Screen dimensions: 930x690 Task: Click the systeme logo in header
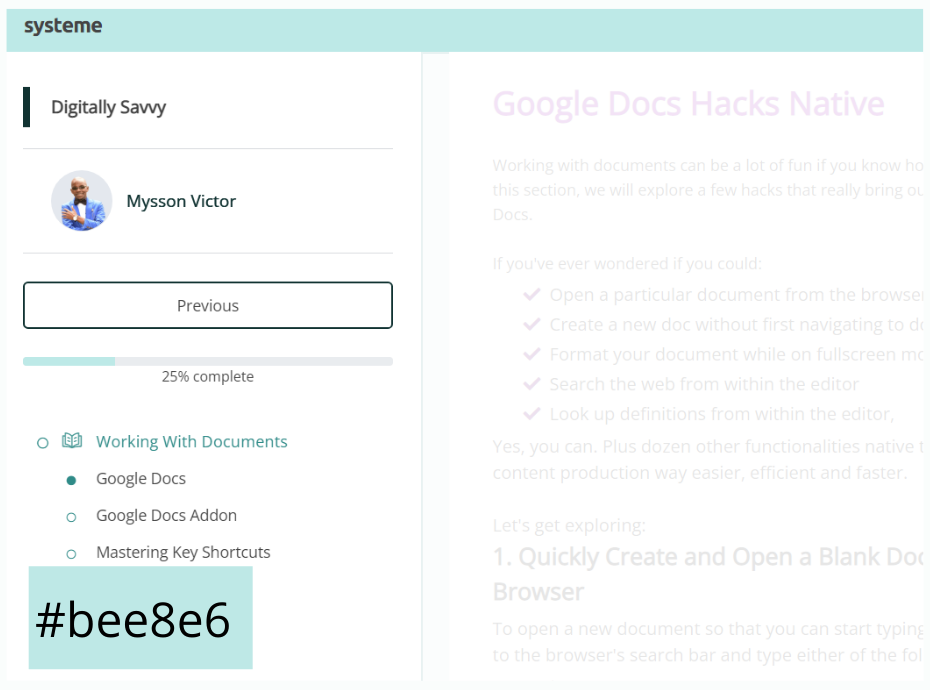tap(63, 26)
